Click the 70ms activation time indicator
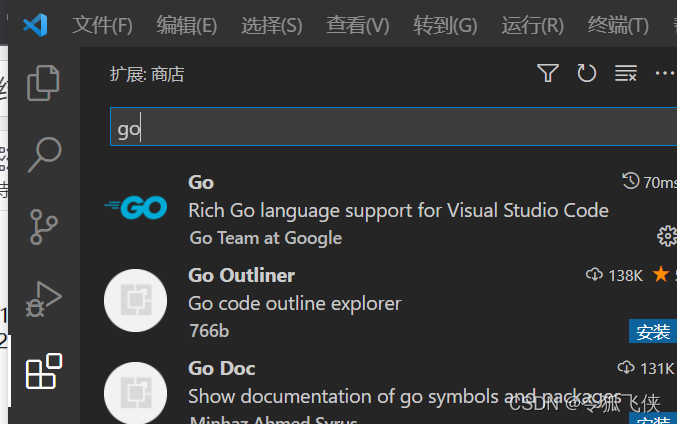This screenshot has width=677, height=424. coord(649,182)
